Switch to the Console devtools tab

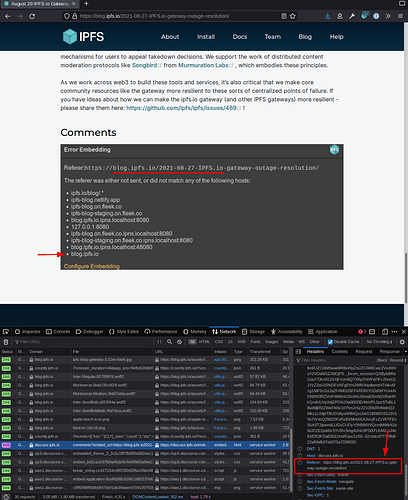58,332
